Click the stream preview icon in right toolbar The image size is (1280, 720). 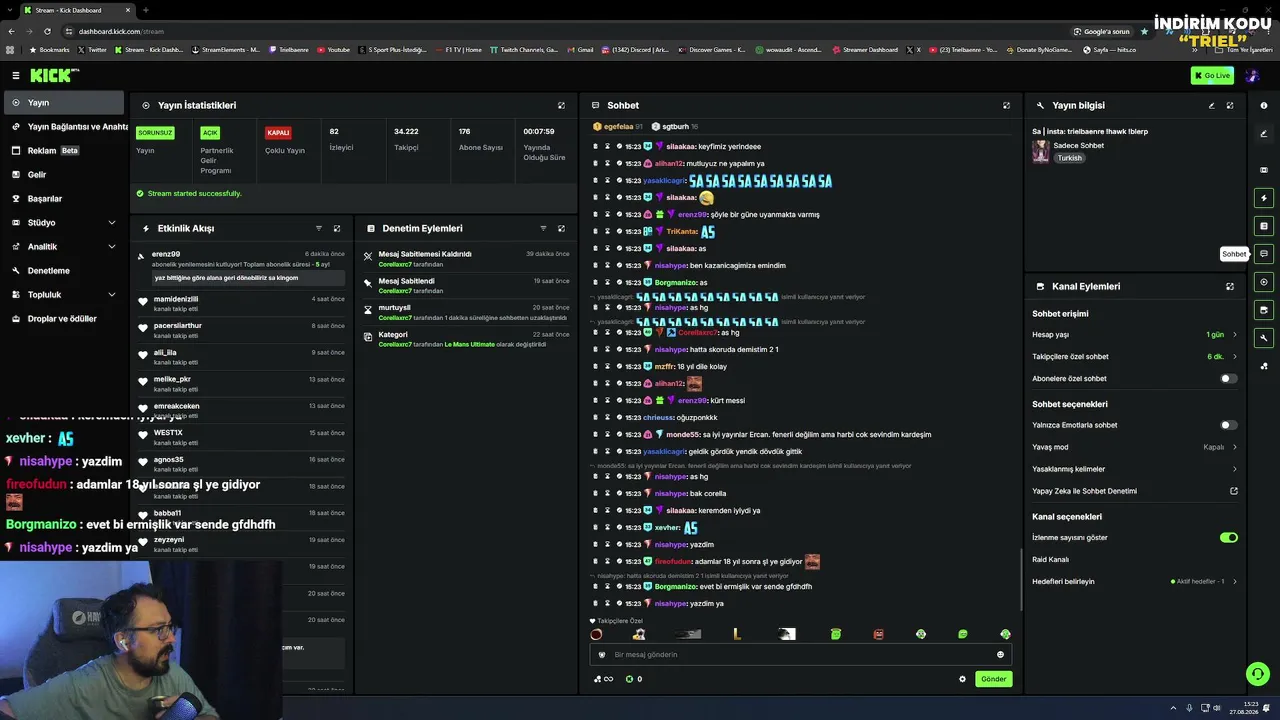pyautogui.click(x=1264, y=170)
